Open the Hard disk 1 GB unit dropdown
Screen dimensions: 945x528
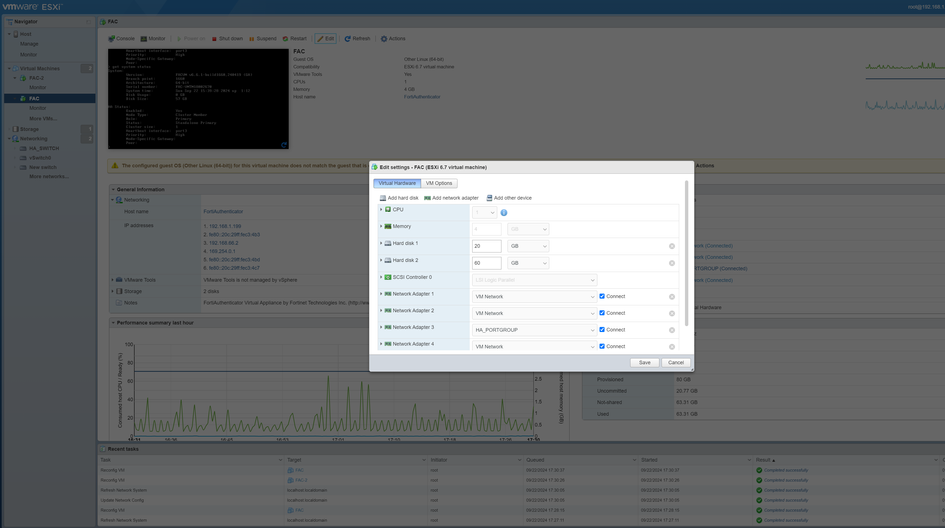[528, 246]
